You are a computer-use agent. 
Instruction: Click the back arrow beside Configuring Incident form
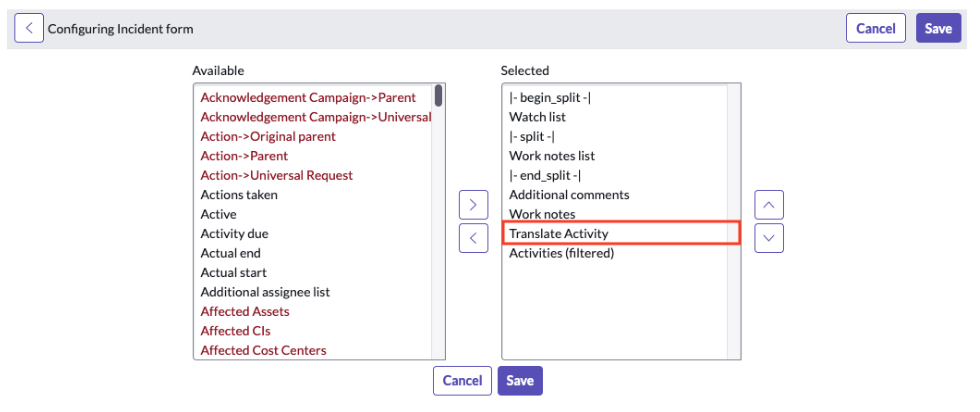pyautogui.click(x=29, y=29)
